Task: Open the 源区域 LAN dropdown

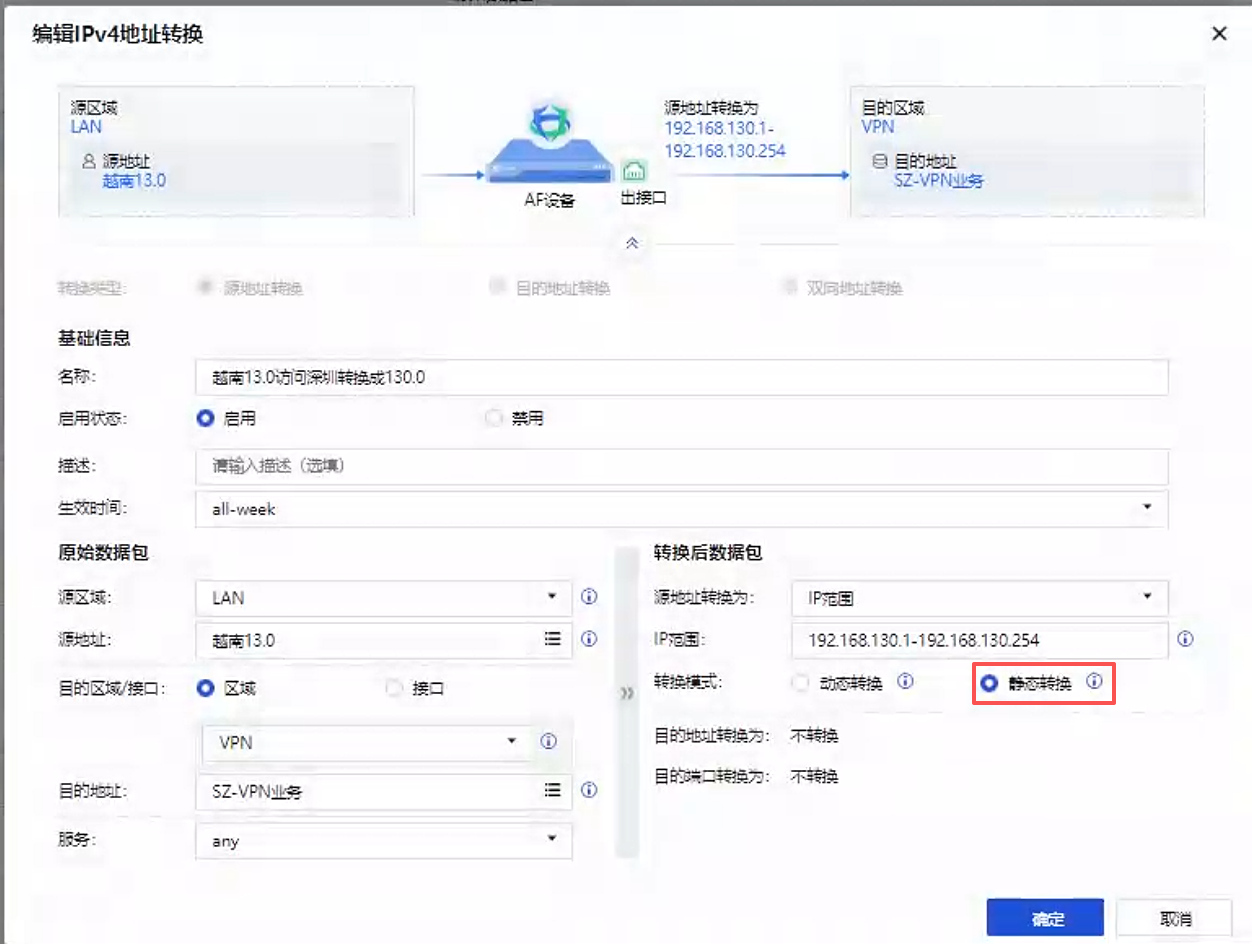Action: pyautogui.click(x=384, y=598)
